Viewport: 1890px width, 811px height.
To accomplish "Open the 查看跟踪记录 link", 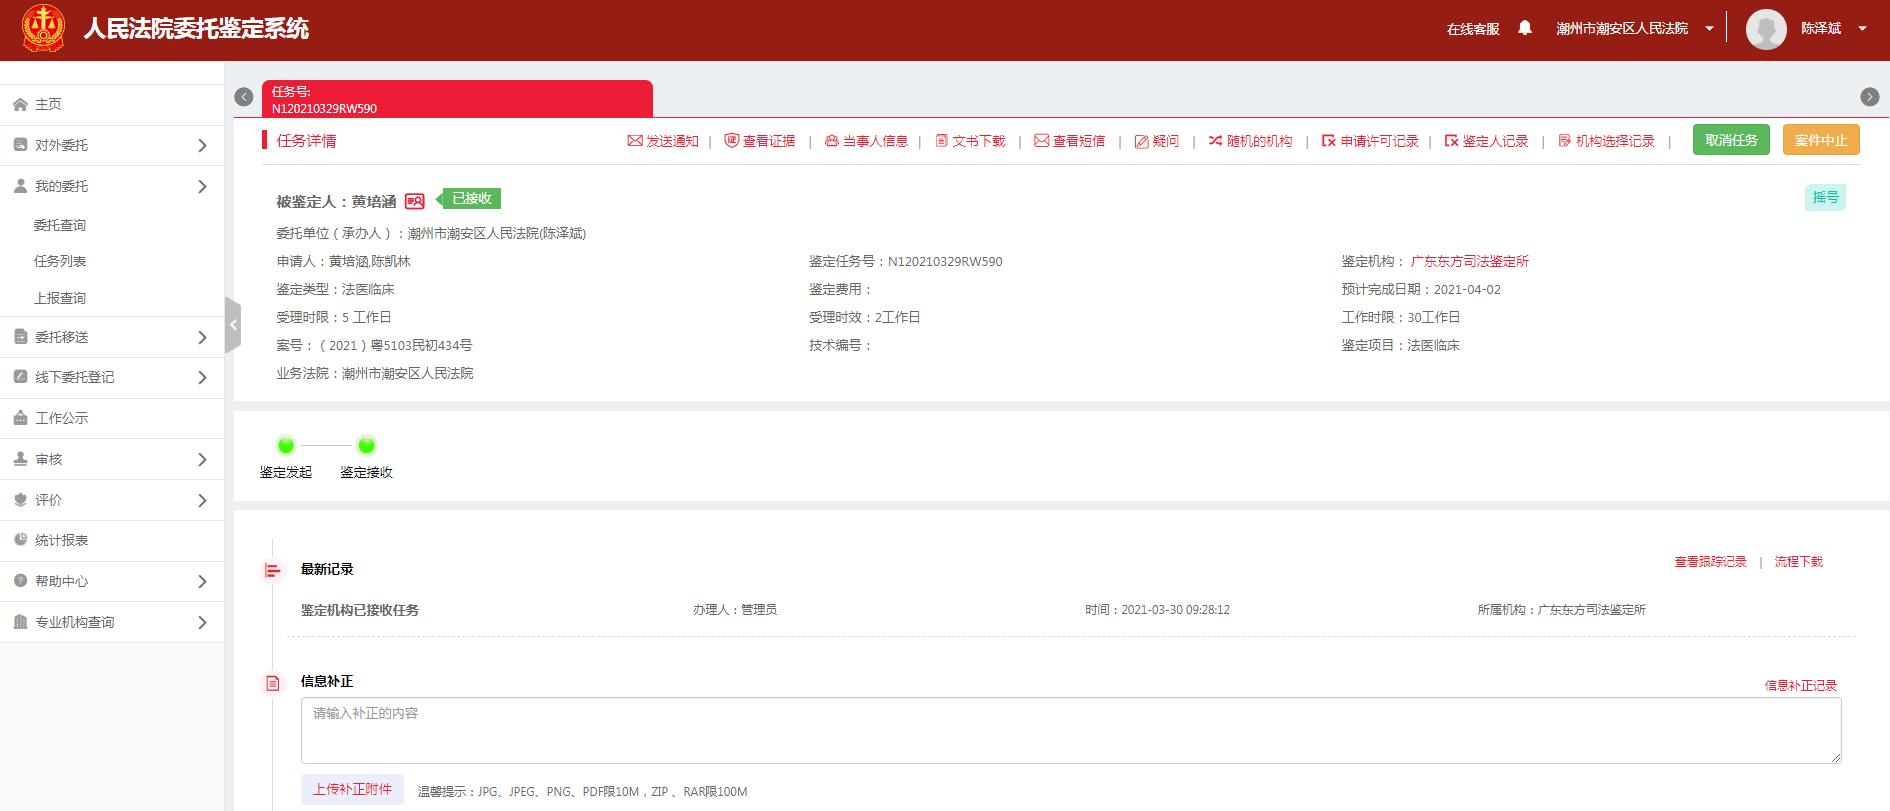I will (1711, 562).
